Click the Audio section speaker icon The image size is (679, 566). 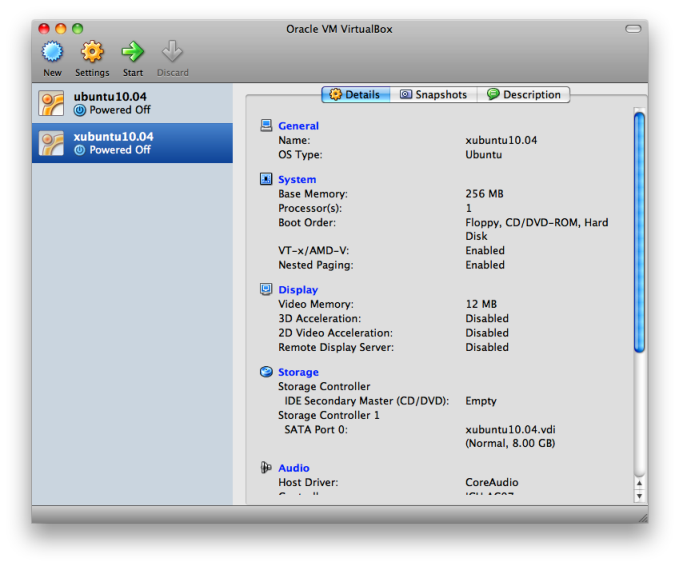pos(266,468)
